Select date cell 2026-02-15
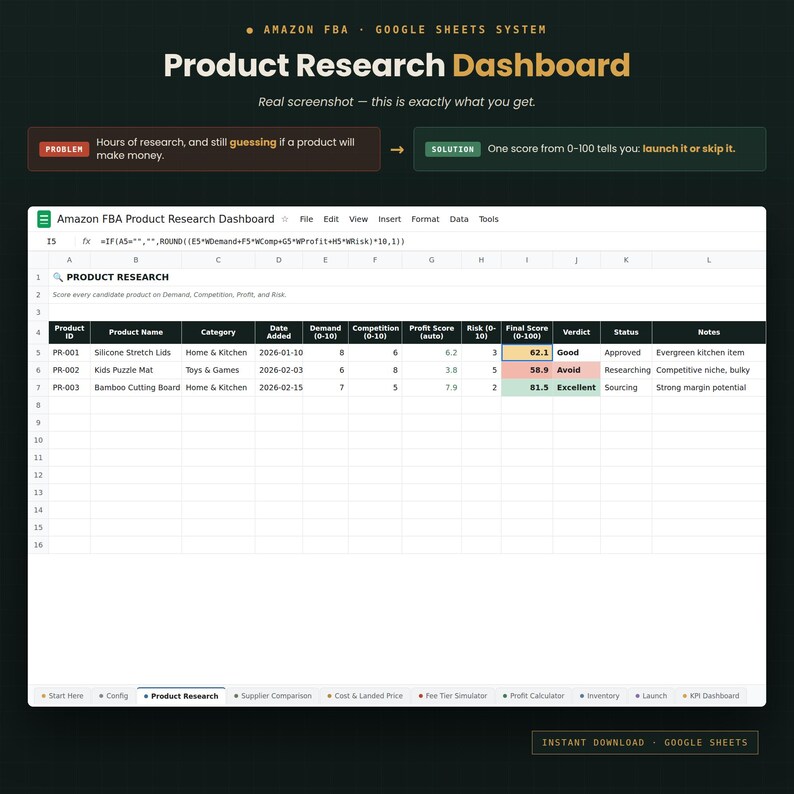Image resolution: width=794 pixels, height=794 pixels. pos(279,387)
